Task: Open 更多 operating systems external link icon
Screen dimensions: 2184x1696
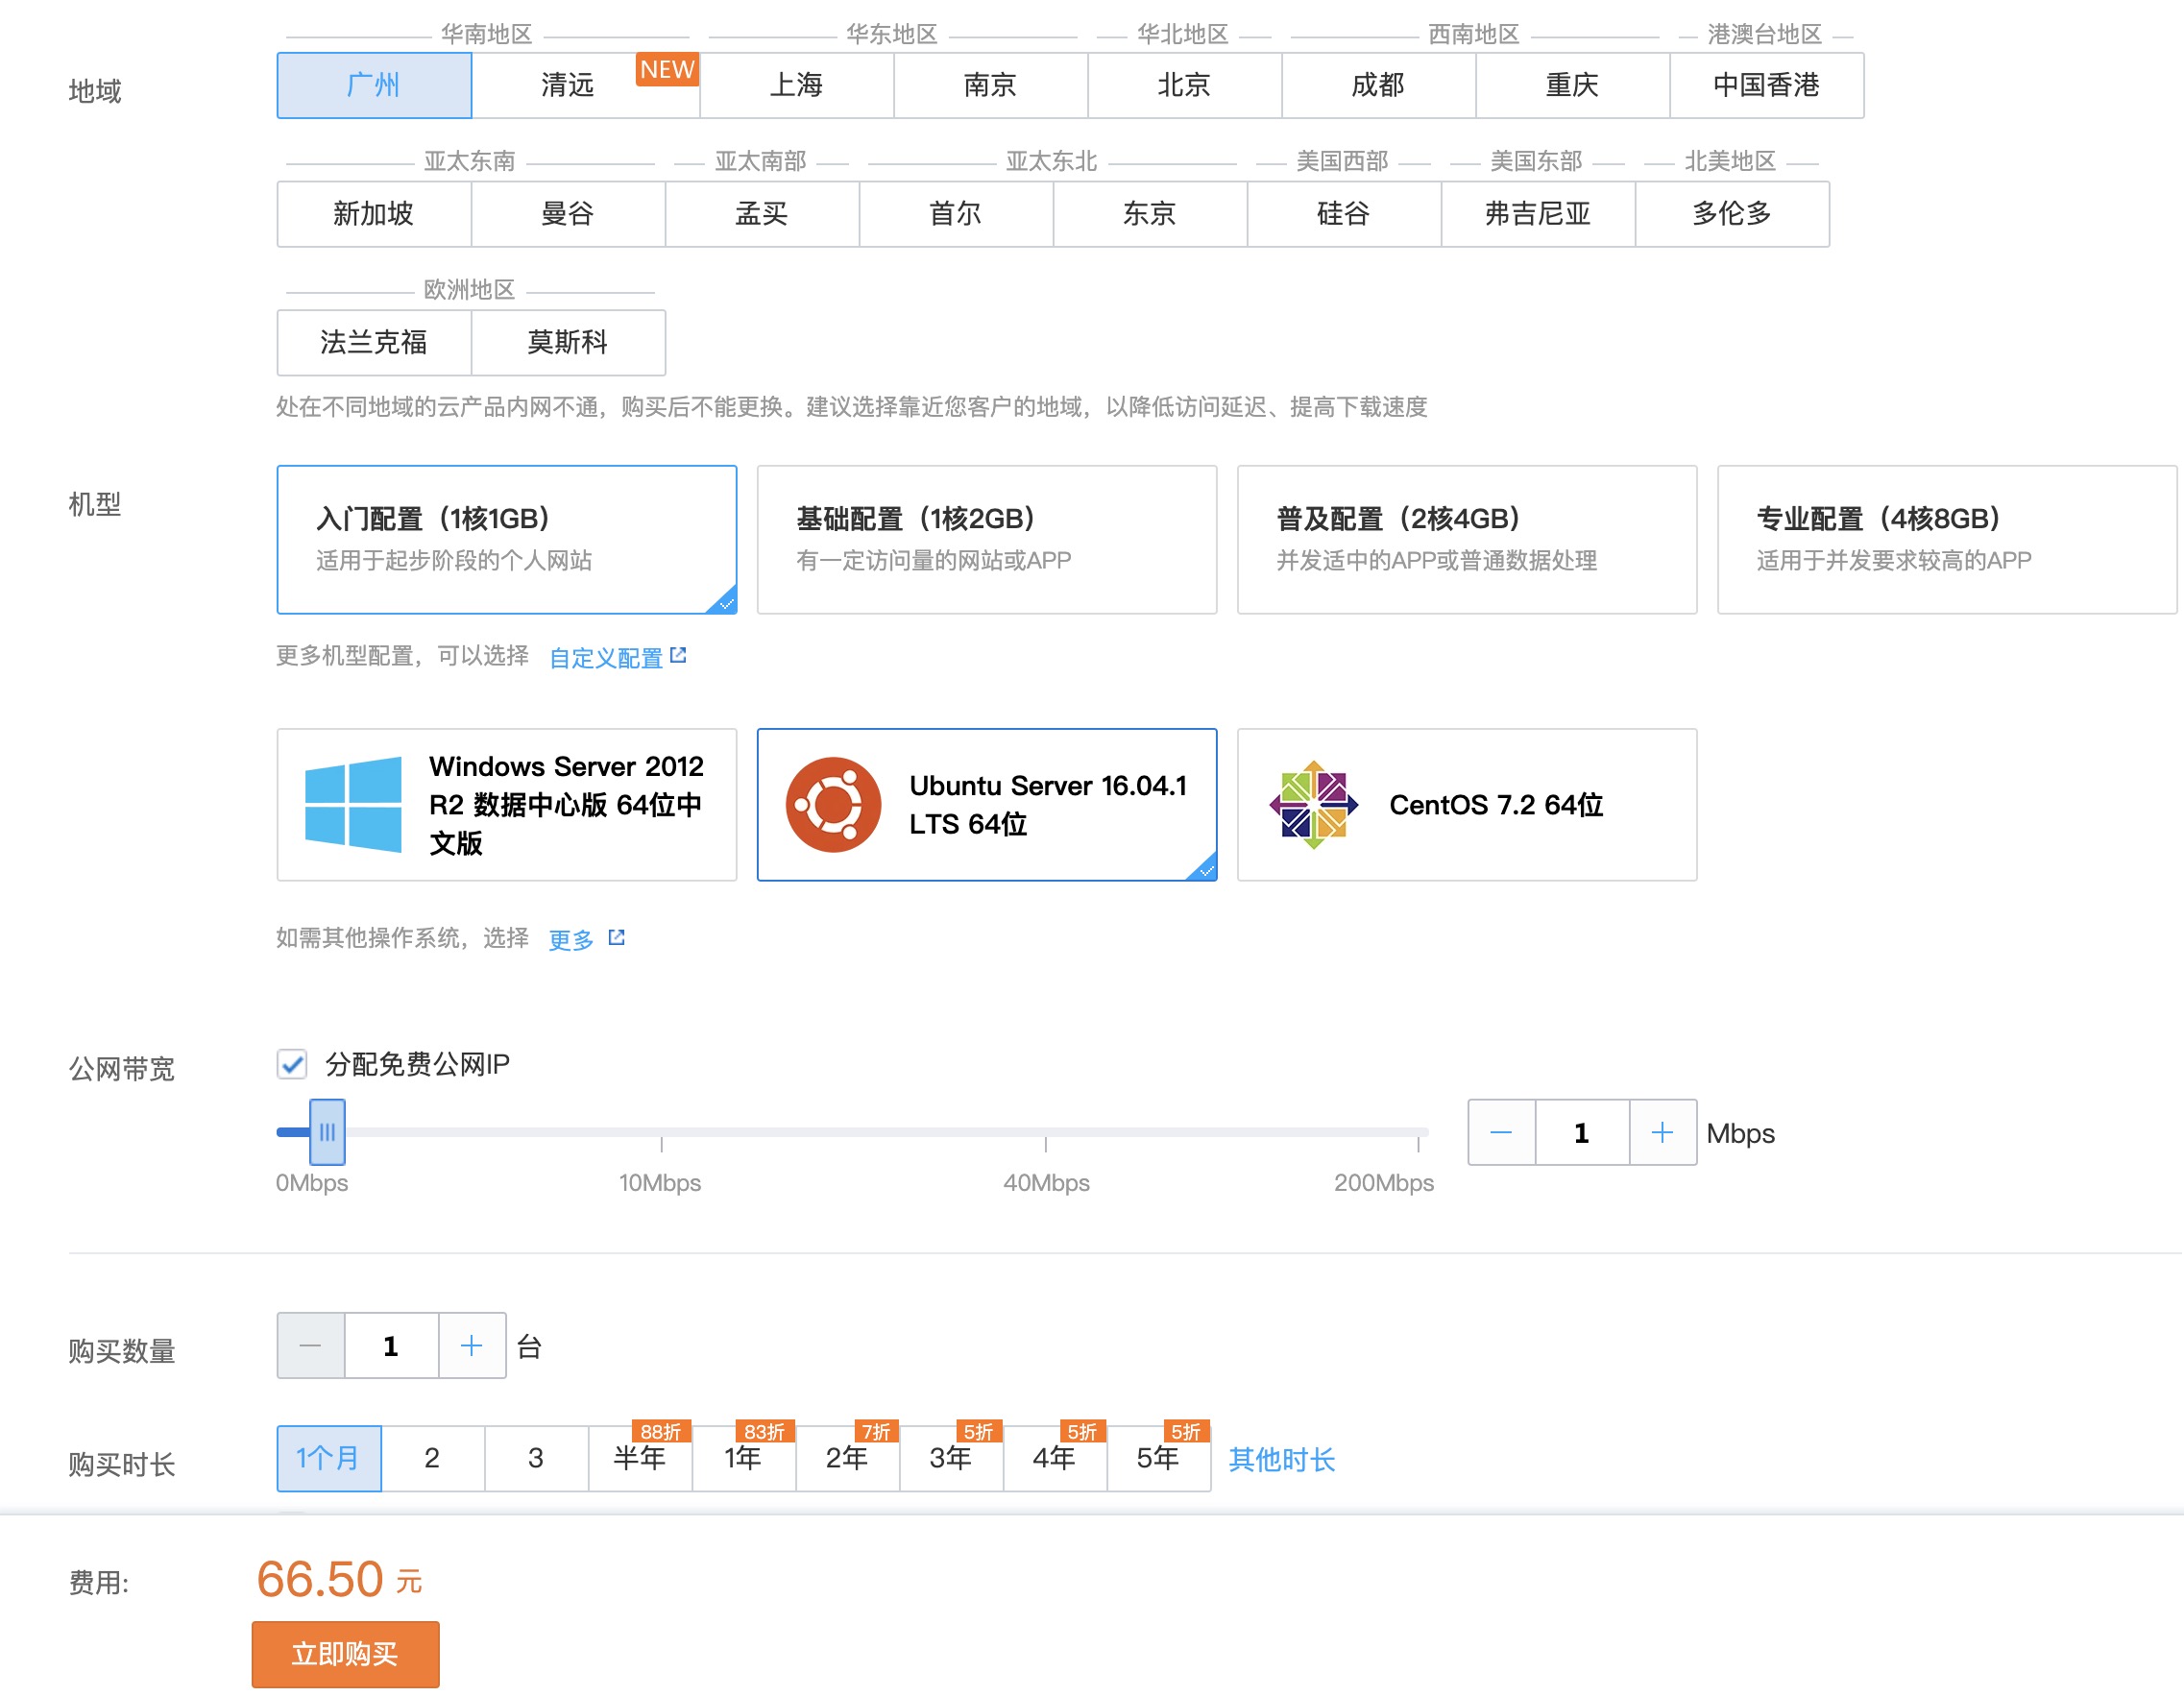Action: point(617,936)
